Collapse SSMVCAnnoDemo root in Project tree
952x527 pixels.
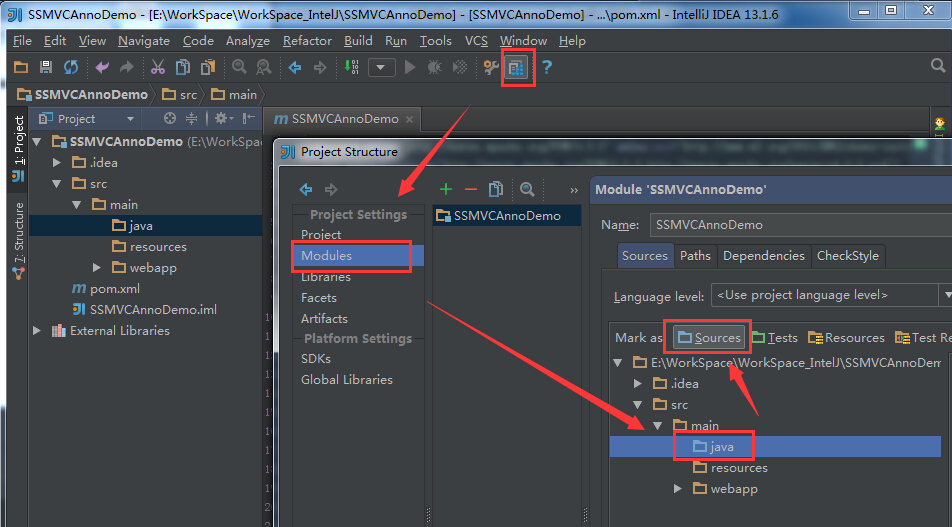click(x=37, y=141)
